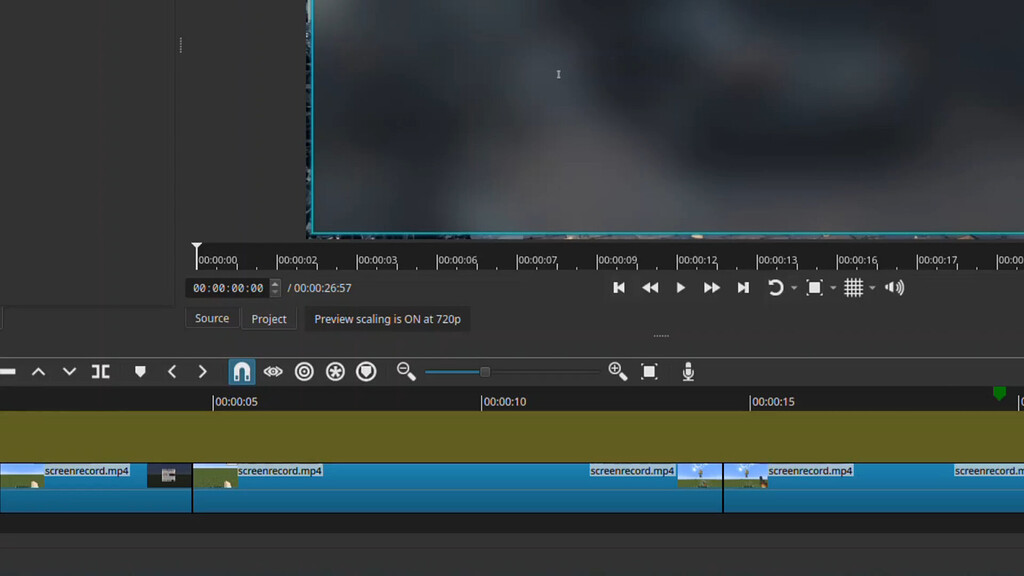The image size is (1024, 576).
Task: Click the Record audio microphone icon
Action: pyautogui.click(x=687, y=371)
